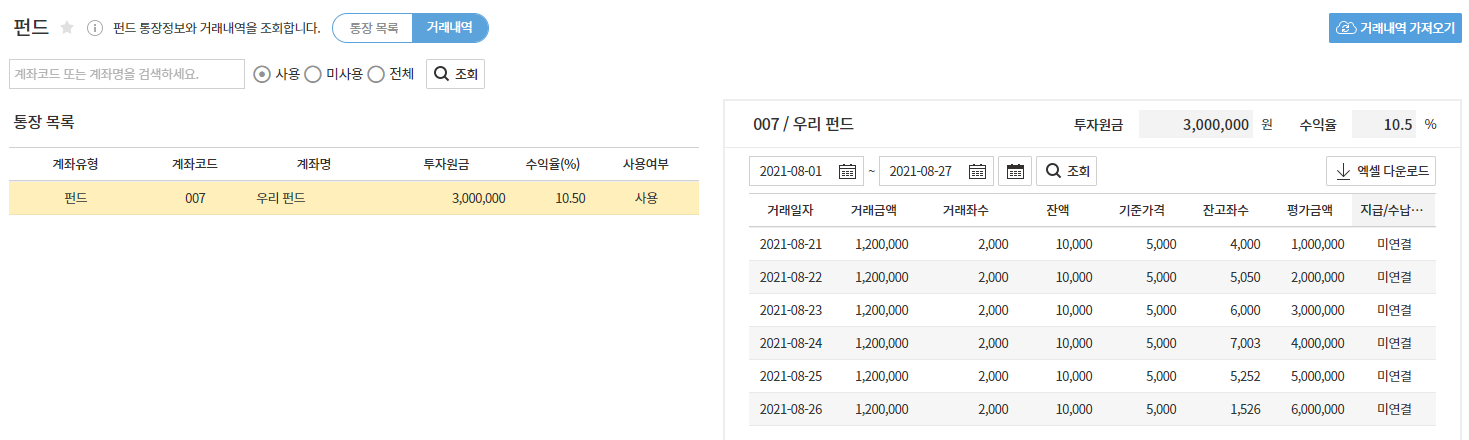Click the 조회 search button near account filter
Screen dimensions: 1469x440
coord(455,74)
